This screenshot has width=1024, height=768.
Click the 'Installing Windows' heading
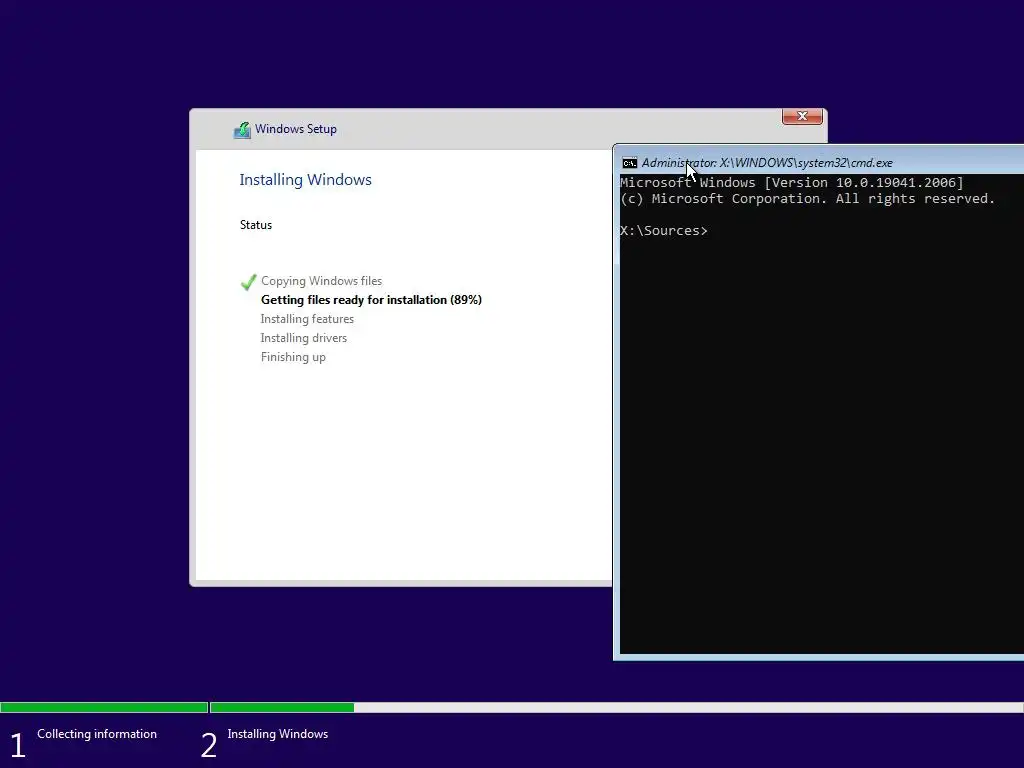pos(305,180)
